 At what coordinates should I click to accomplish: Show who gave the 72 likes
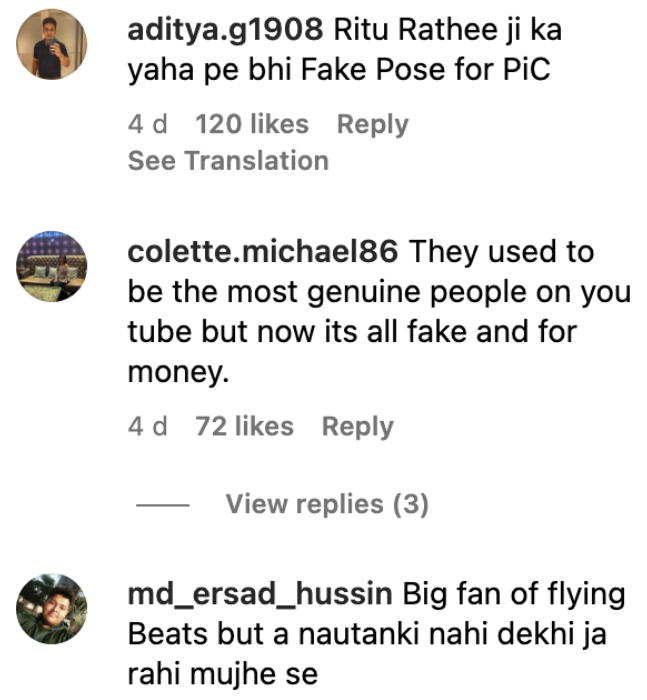pyautogui.click(x=244, y=427)
